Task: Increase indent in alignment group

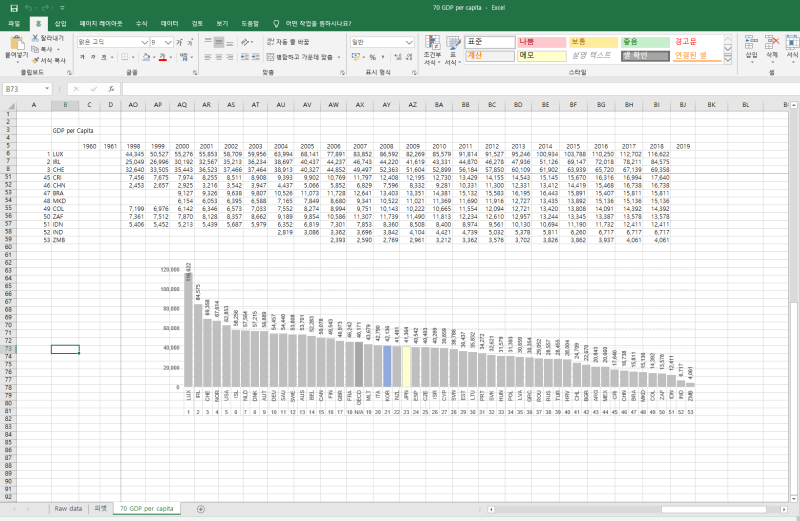Action: [x=255, y=57]
